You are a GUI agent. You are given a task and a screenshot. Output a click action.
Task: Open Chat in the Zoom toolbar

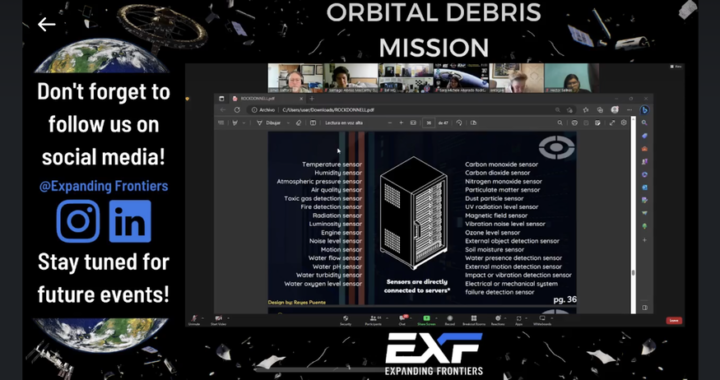tap(402, 320)
